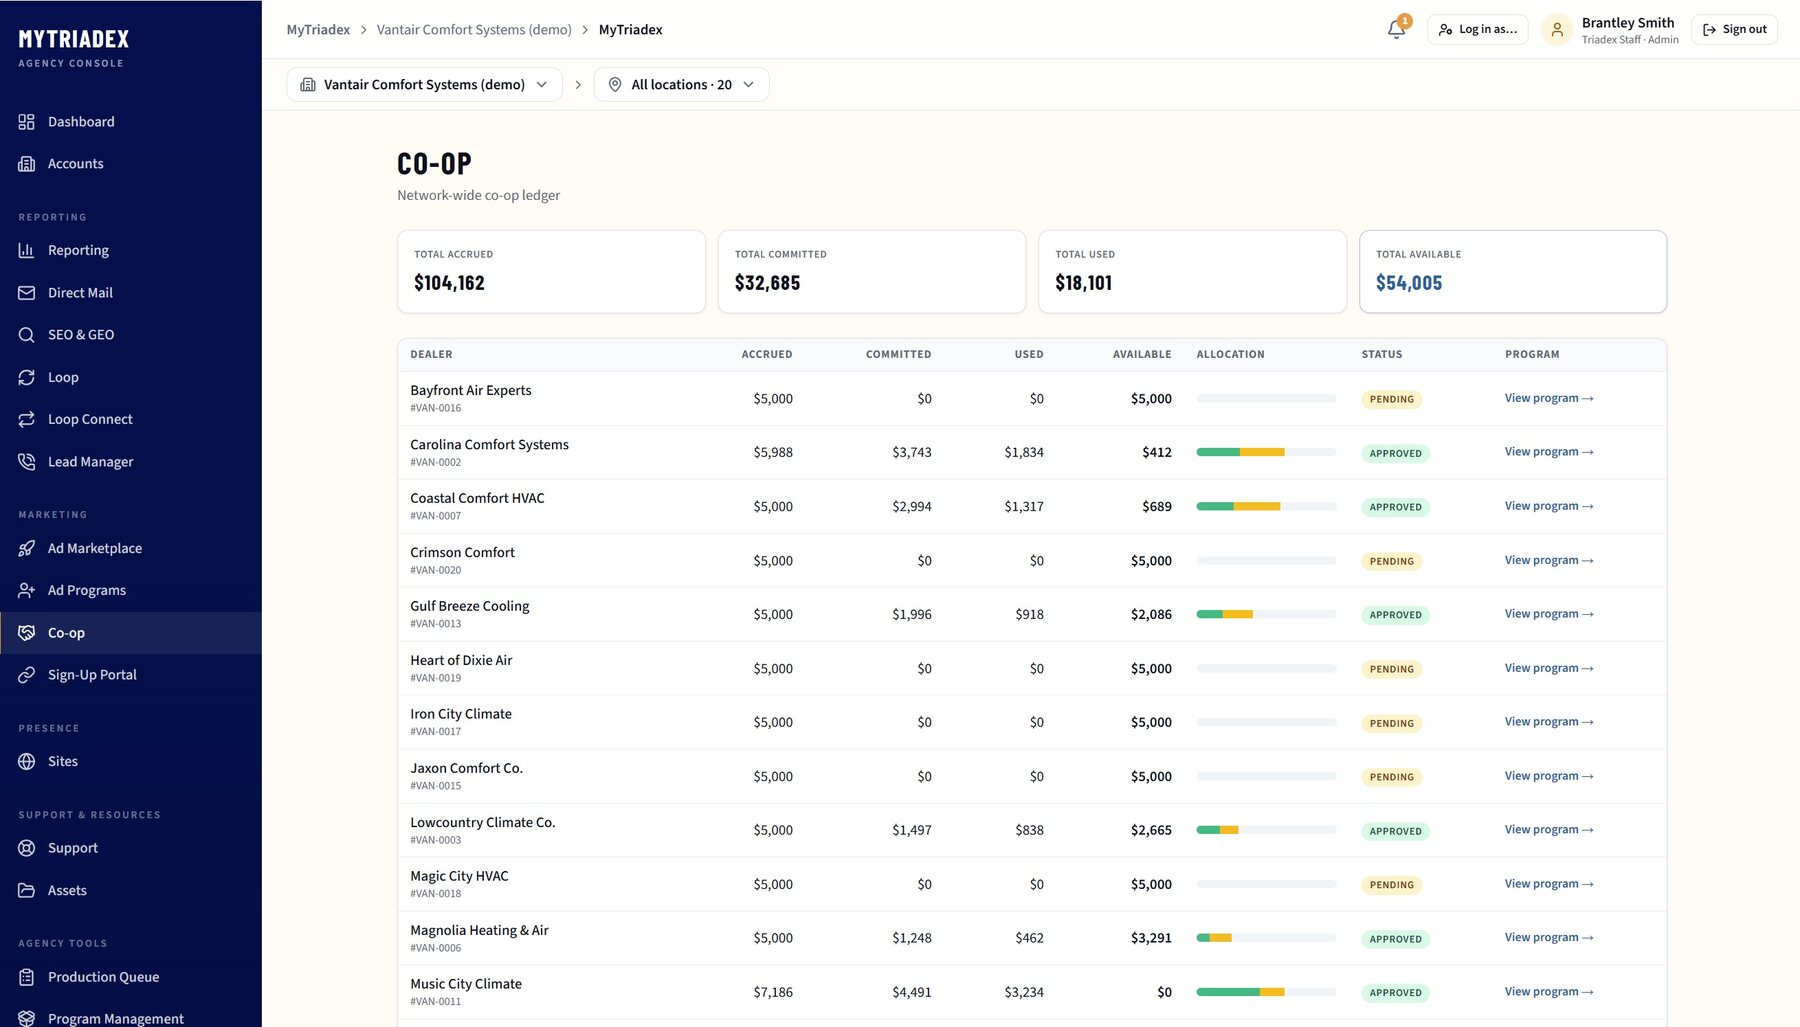Click the Loop Connect arrows icon

[27, 419]
